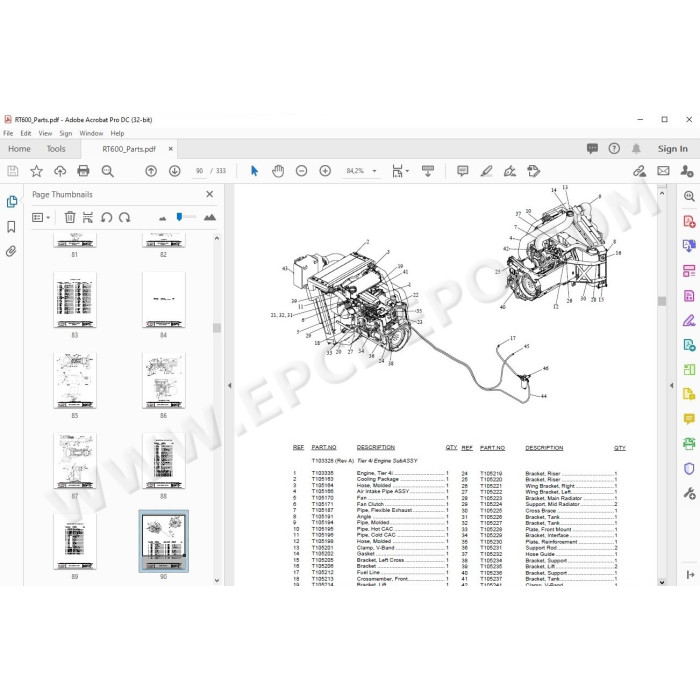The height and width of the screenshot is (700, 700).
Task: Open Find text search tool
Action: tap(107, 171)
